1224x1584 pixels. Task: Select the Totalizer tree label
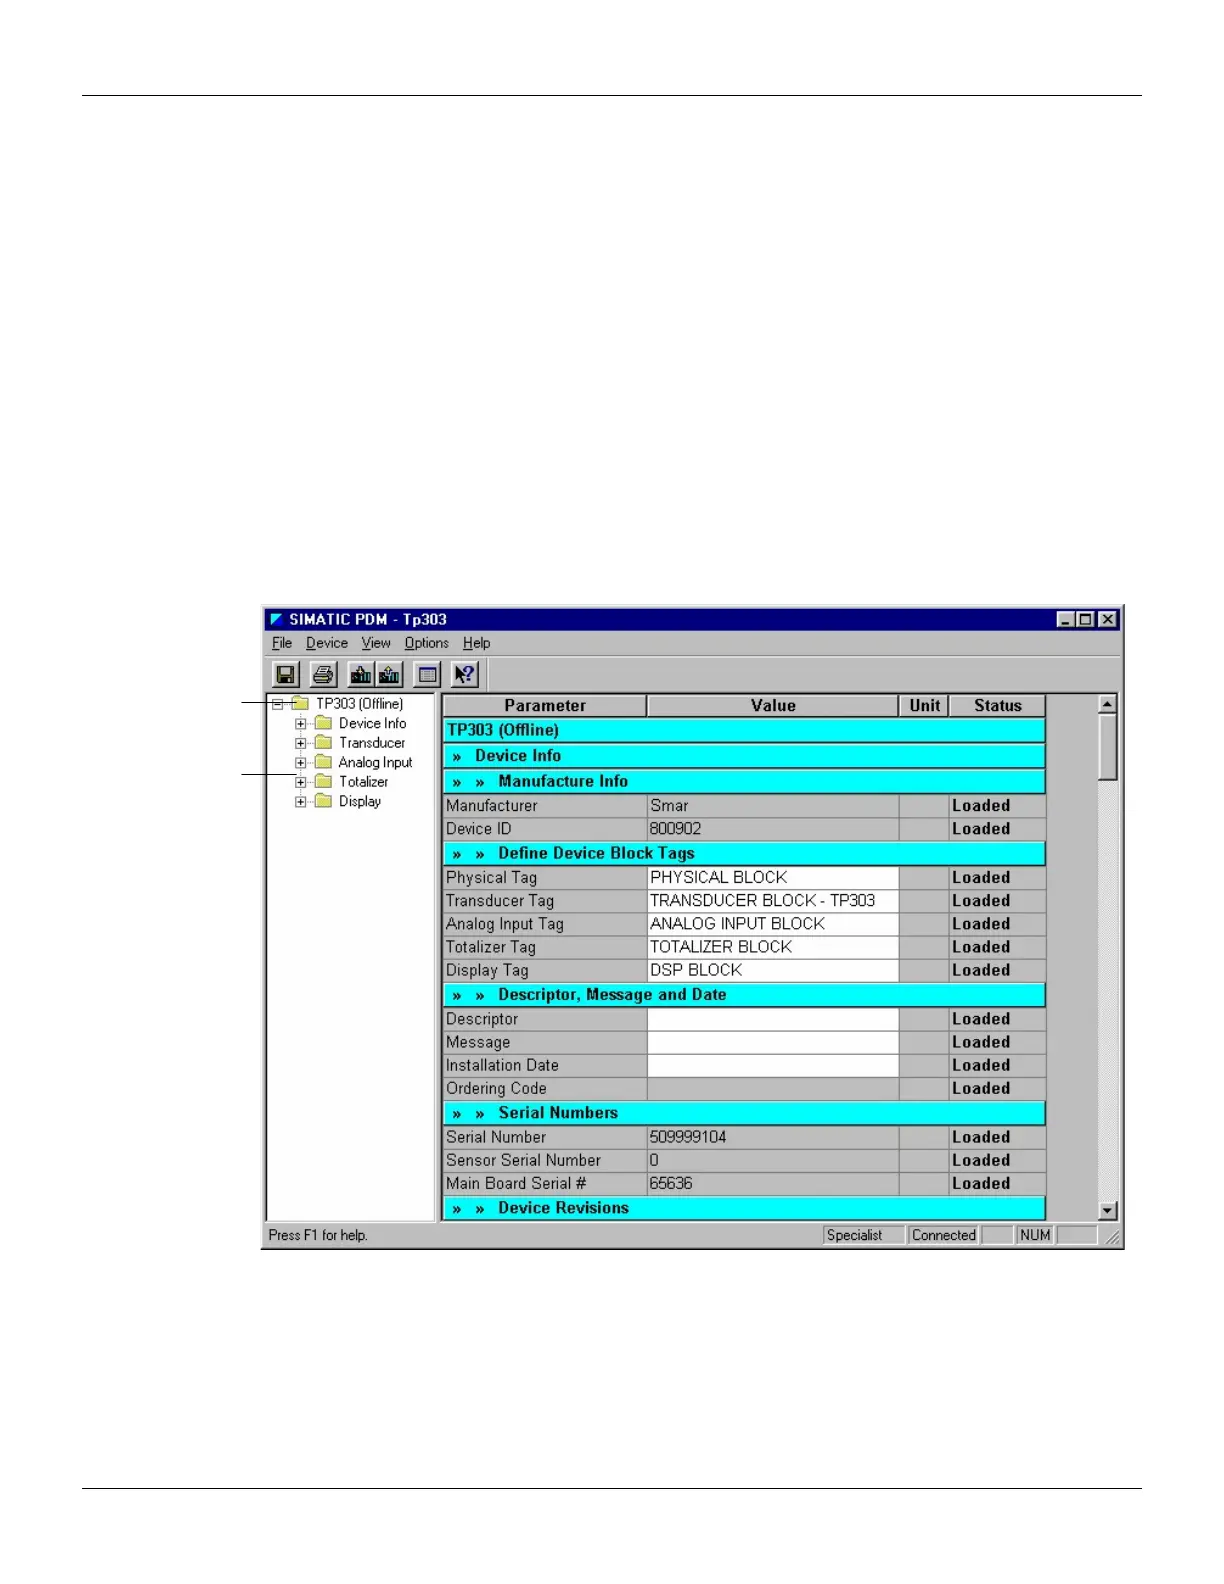pyautogui.click(x=363, y=782)
